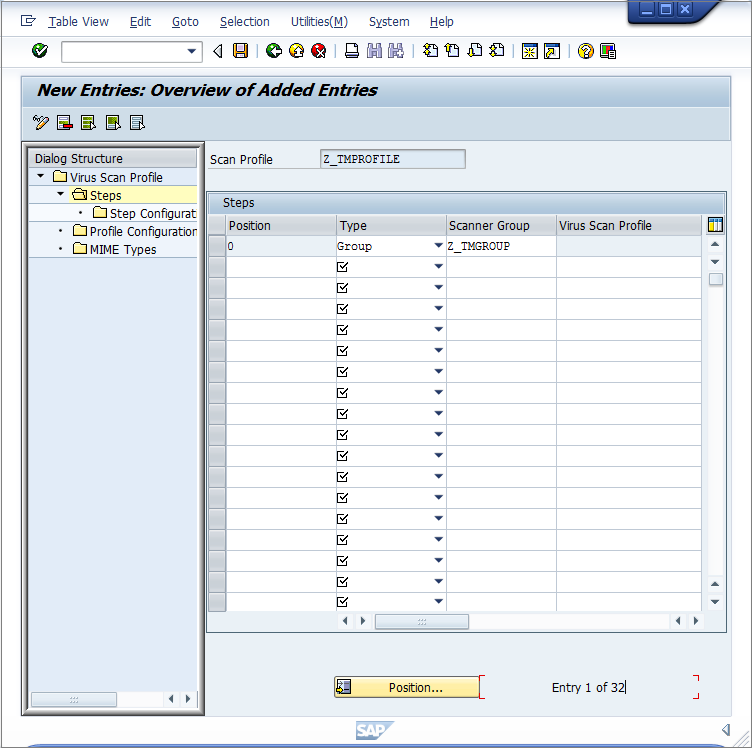Open Type dropdown showing Group

438,246
